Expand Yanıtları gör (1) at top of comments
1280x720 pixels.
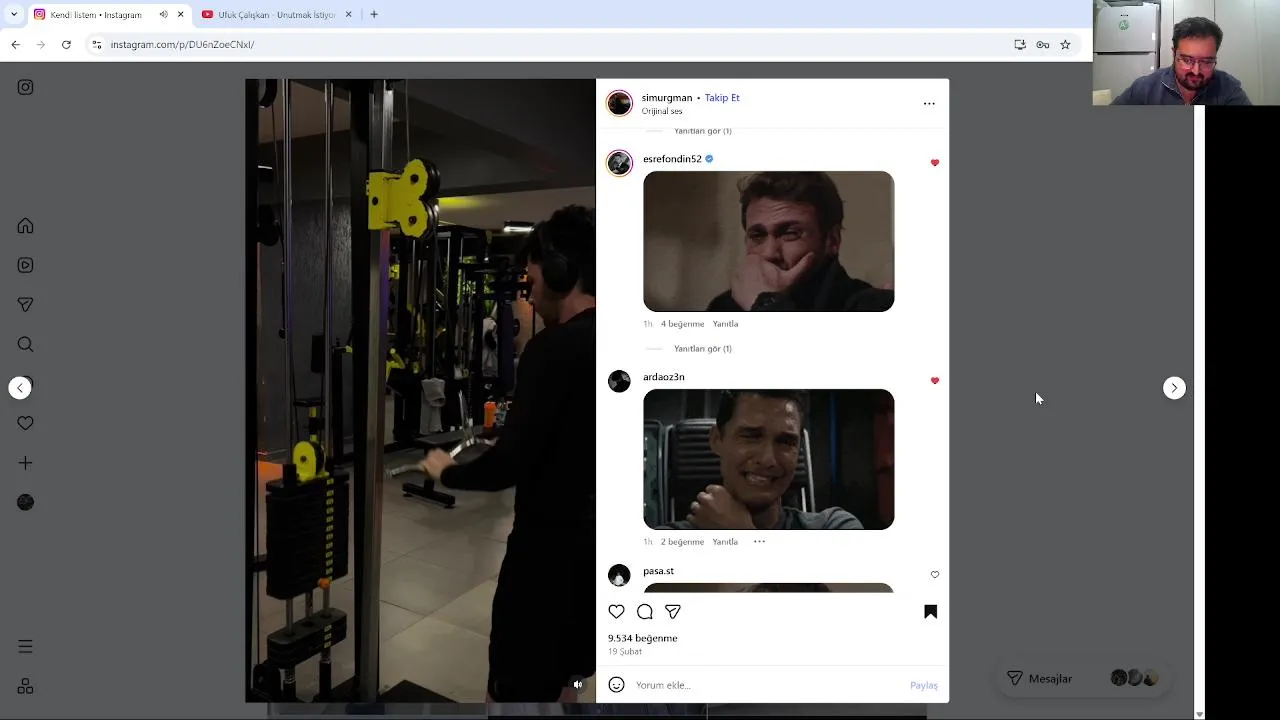point(703,131)
